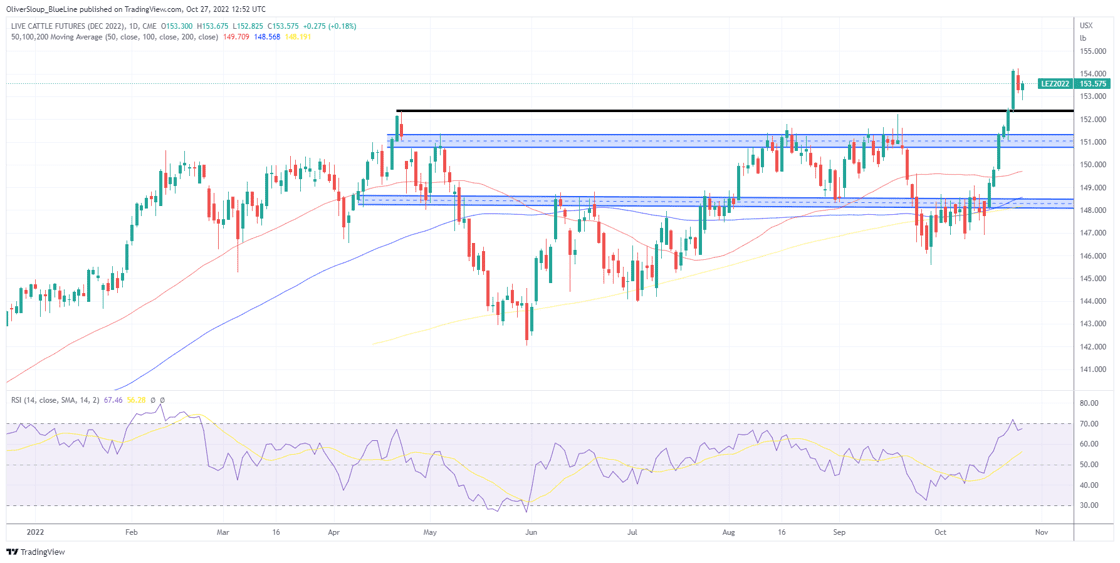The height and width of the screenshot is (563, 1120).
Task: Click the 'Oct' time axis label
Action: point(939,533)
